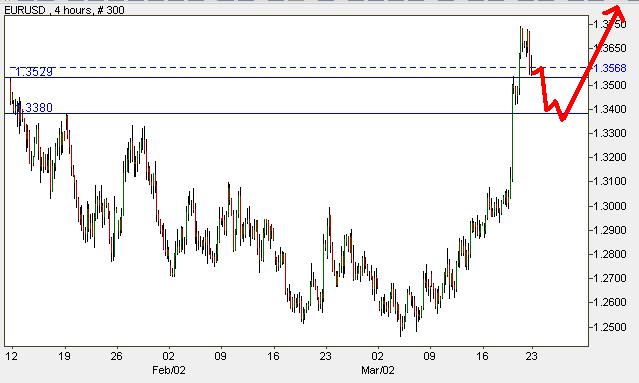This screenshot has width=639, height=383.
Task: Click the 1.3000 price axis label
Action: pos(610,206)
